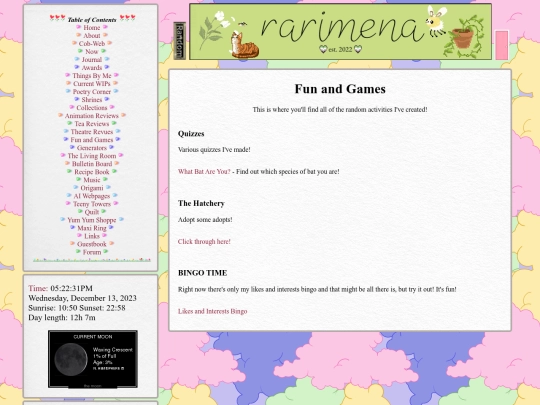Click the pink box beside banner
The height and width of the screenshot is (405, 540).
502,45
